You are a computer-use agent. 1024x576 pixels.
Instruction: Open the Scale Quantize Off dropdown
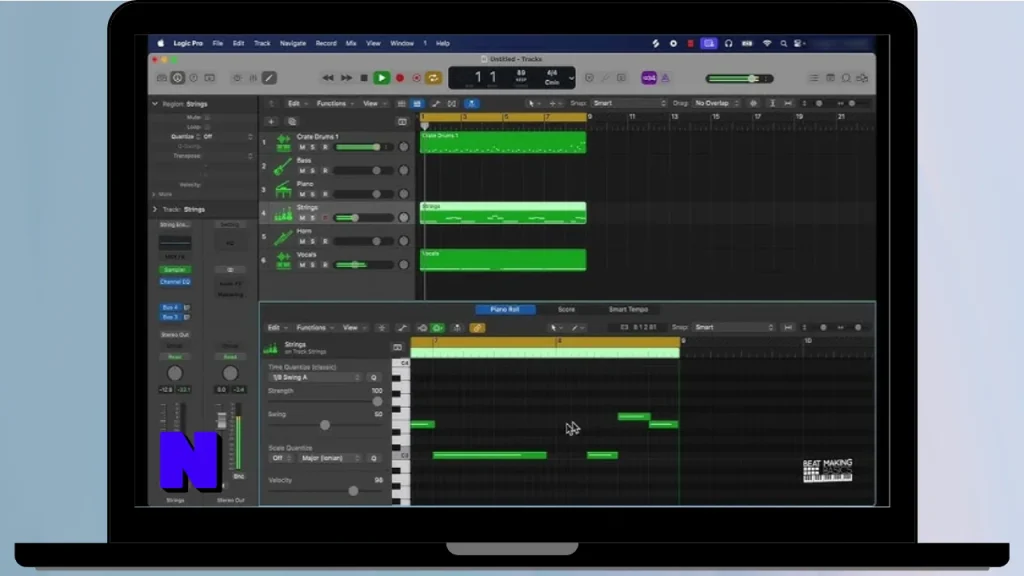coord(280,458)
